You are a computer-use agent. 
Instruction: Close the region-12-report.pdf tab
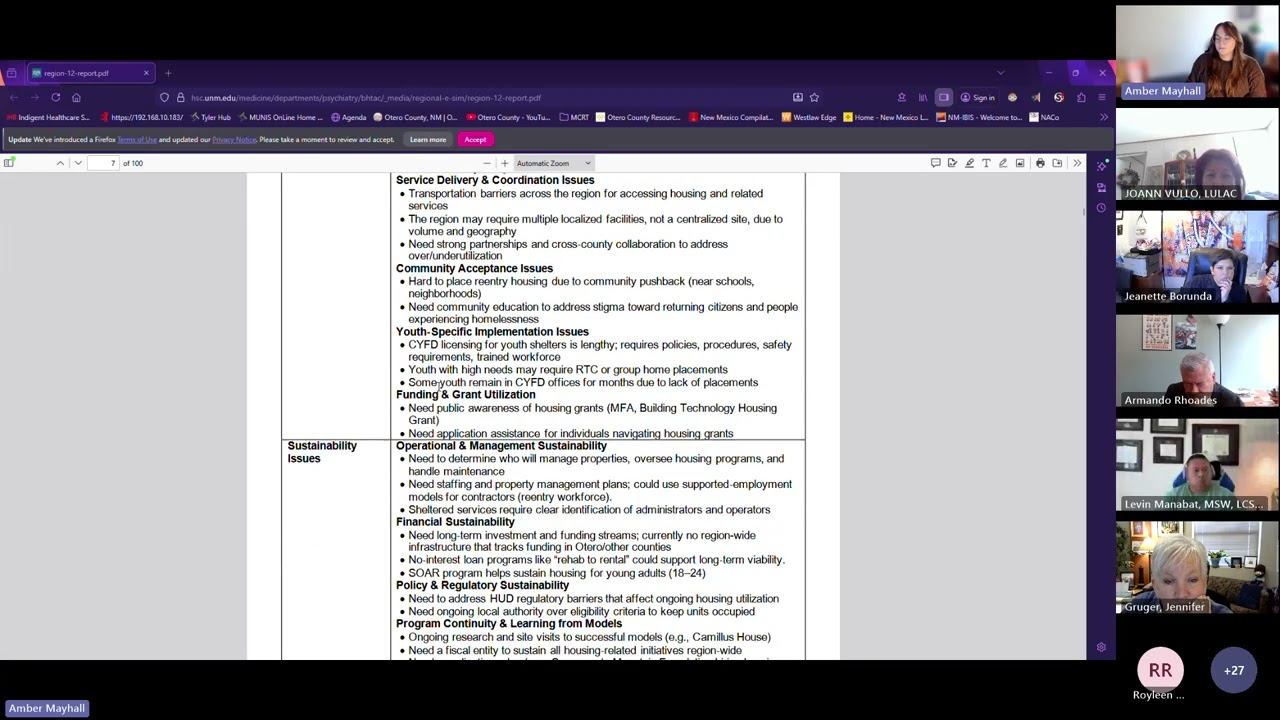(x=146, y=73)
